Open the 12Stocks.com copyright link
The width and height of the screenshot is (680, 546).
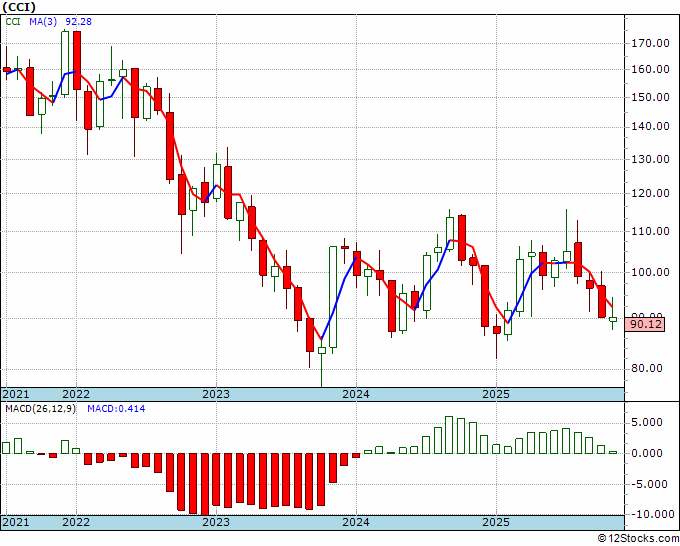[x=638, y=539]
